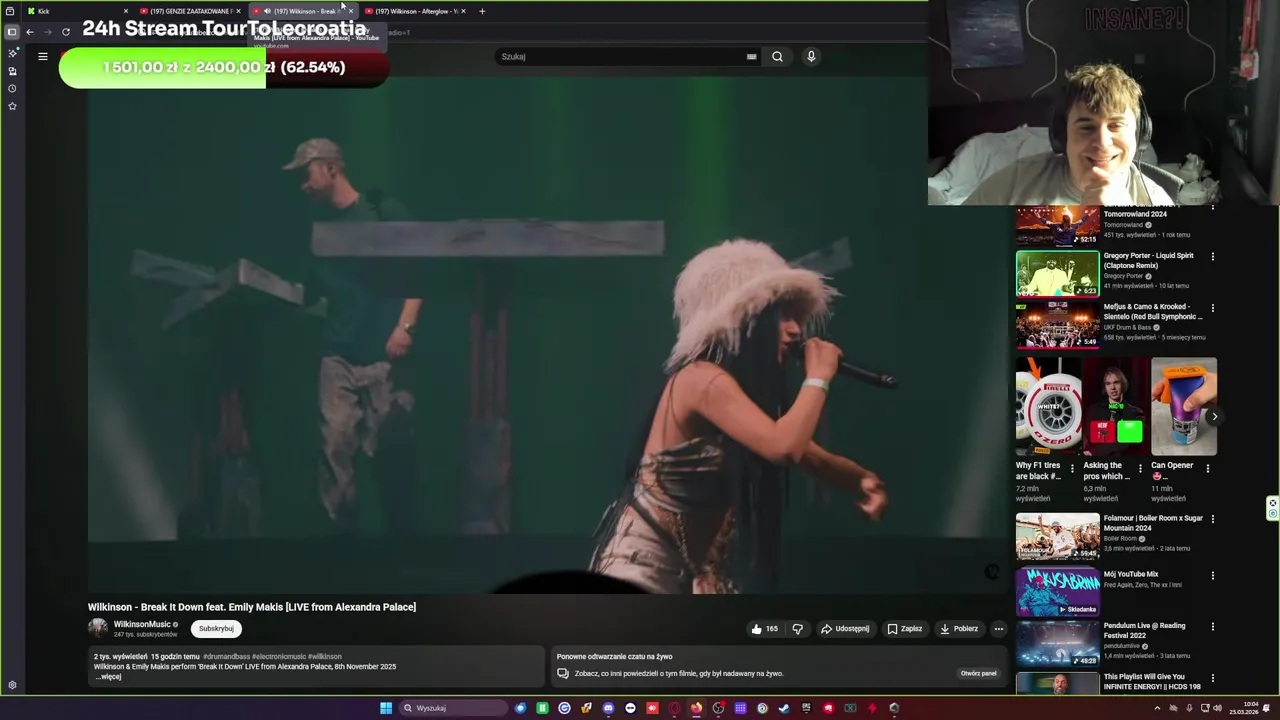This screenshot has width=1280, height=720.
Task: Open Discord from the taskbar
Action: click(x=608, y=708)
